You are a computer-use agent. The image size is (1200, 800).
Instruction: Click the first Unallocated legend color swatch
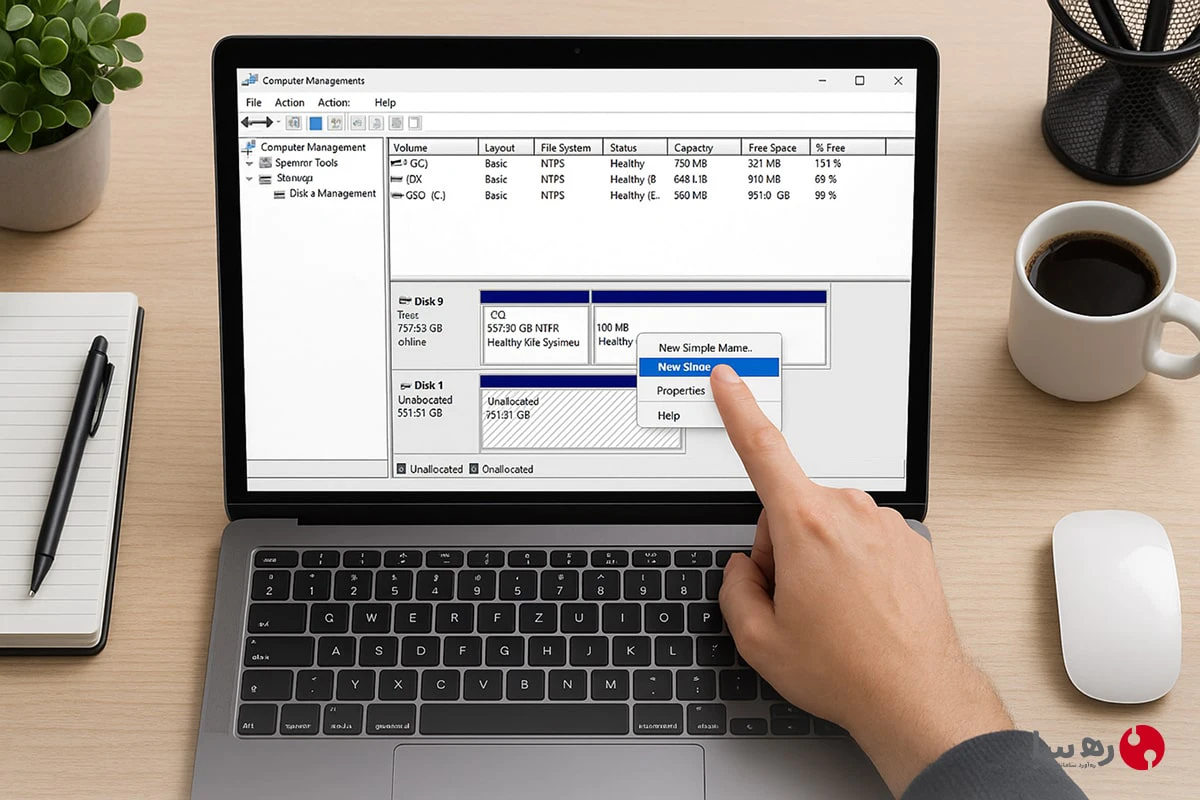pyautogui.click(x=401, y=469)
